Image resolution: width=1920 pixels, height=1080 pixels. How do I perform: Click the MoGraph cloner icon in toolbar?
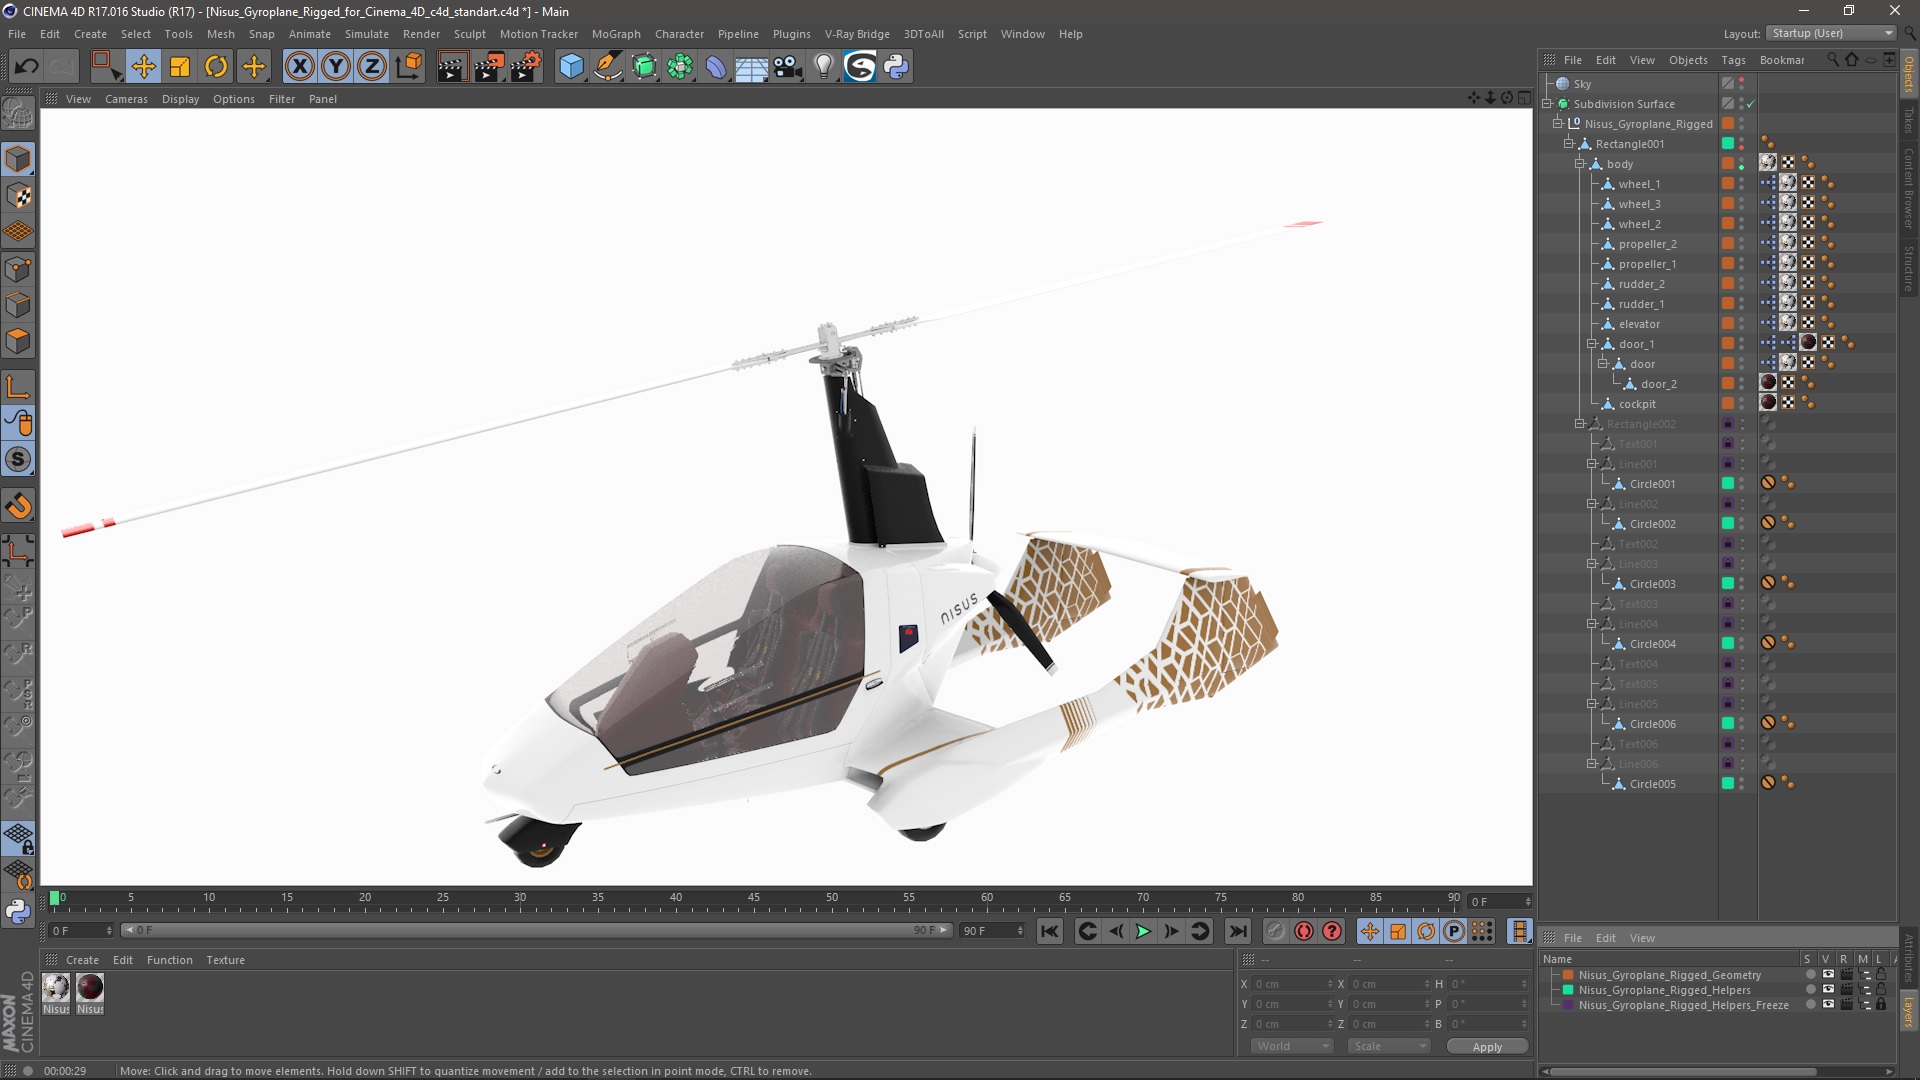click(679, 65)
